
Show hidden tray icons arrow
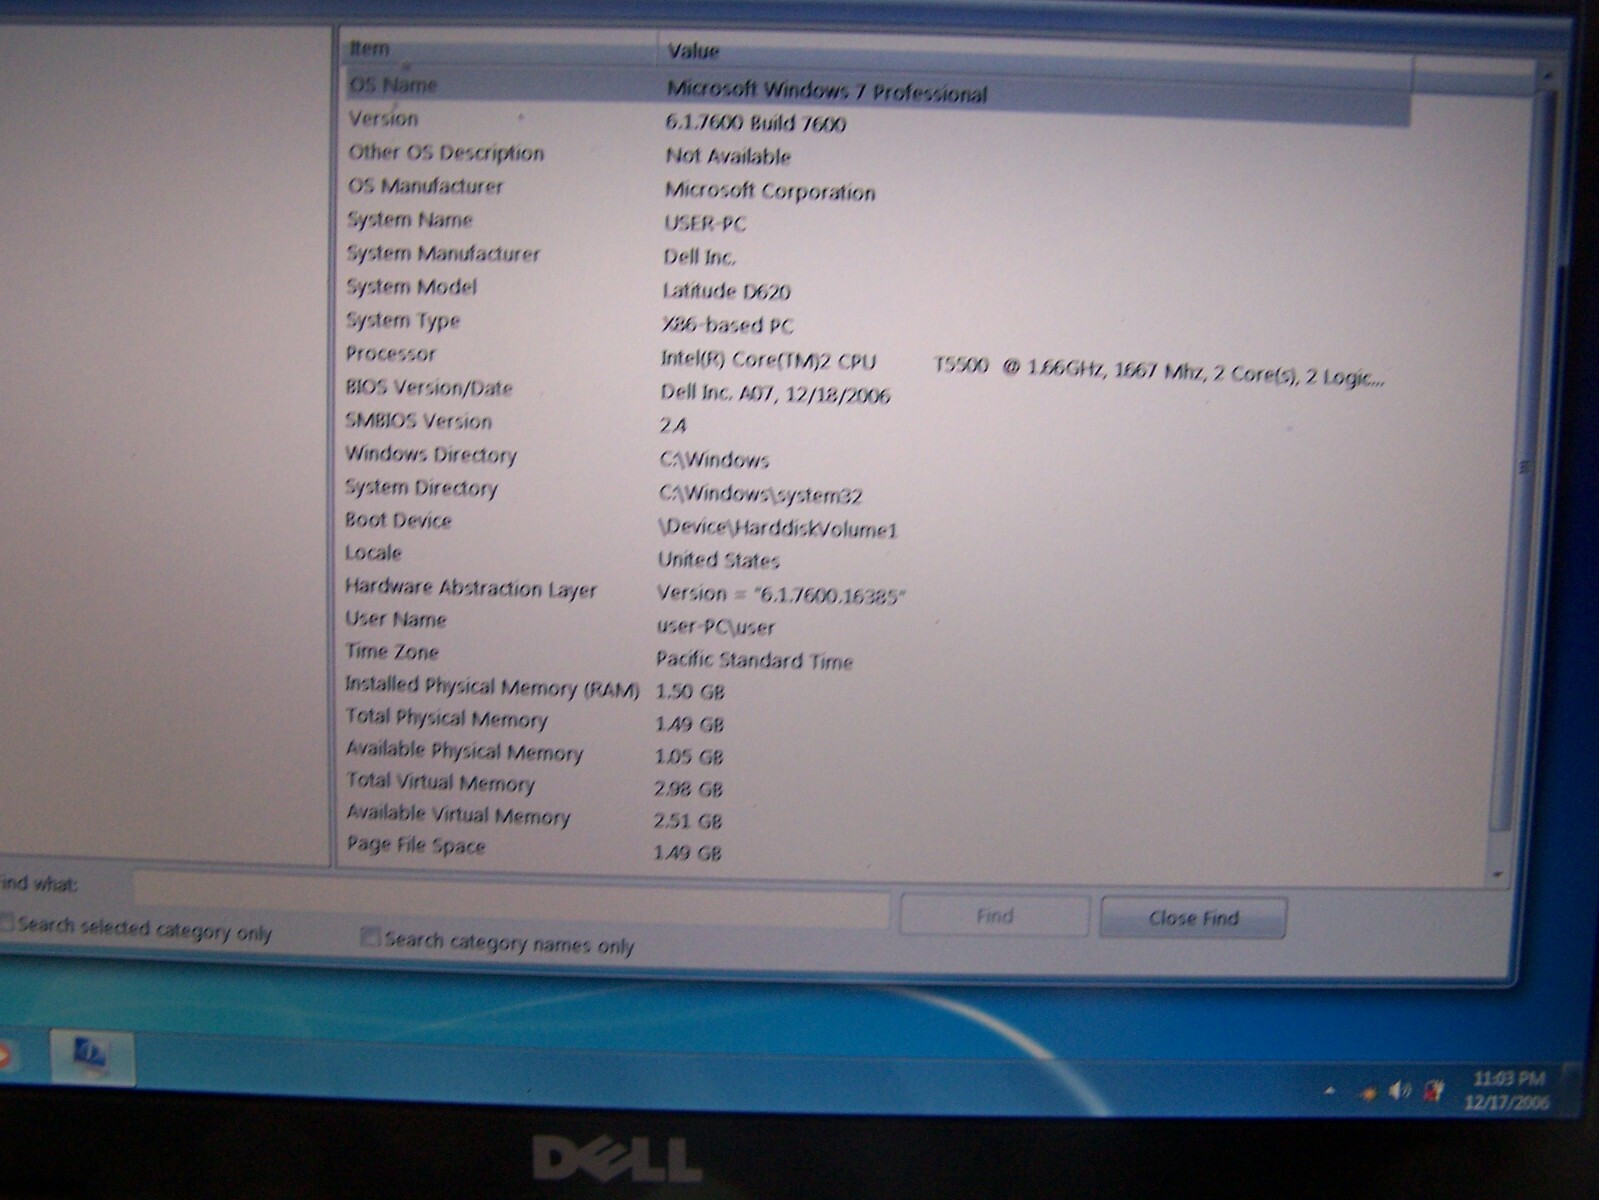point(1329,1092)
